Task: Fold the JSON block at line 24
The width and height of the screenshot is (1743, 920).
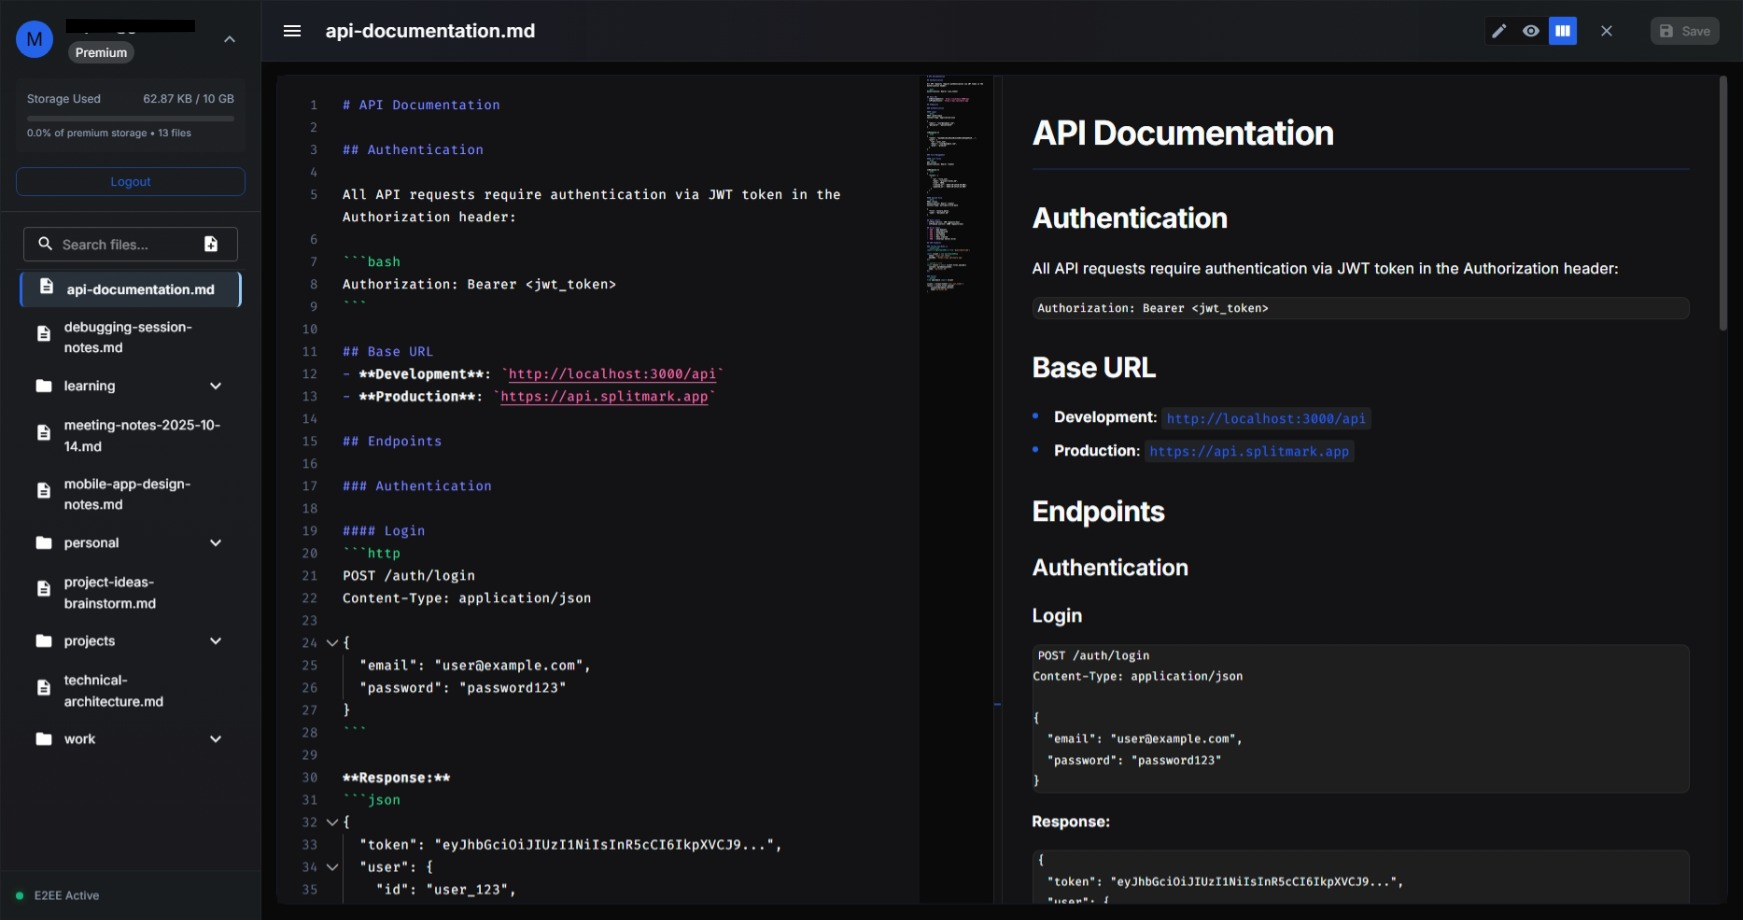Action: (x=332, y=643)
